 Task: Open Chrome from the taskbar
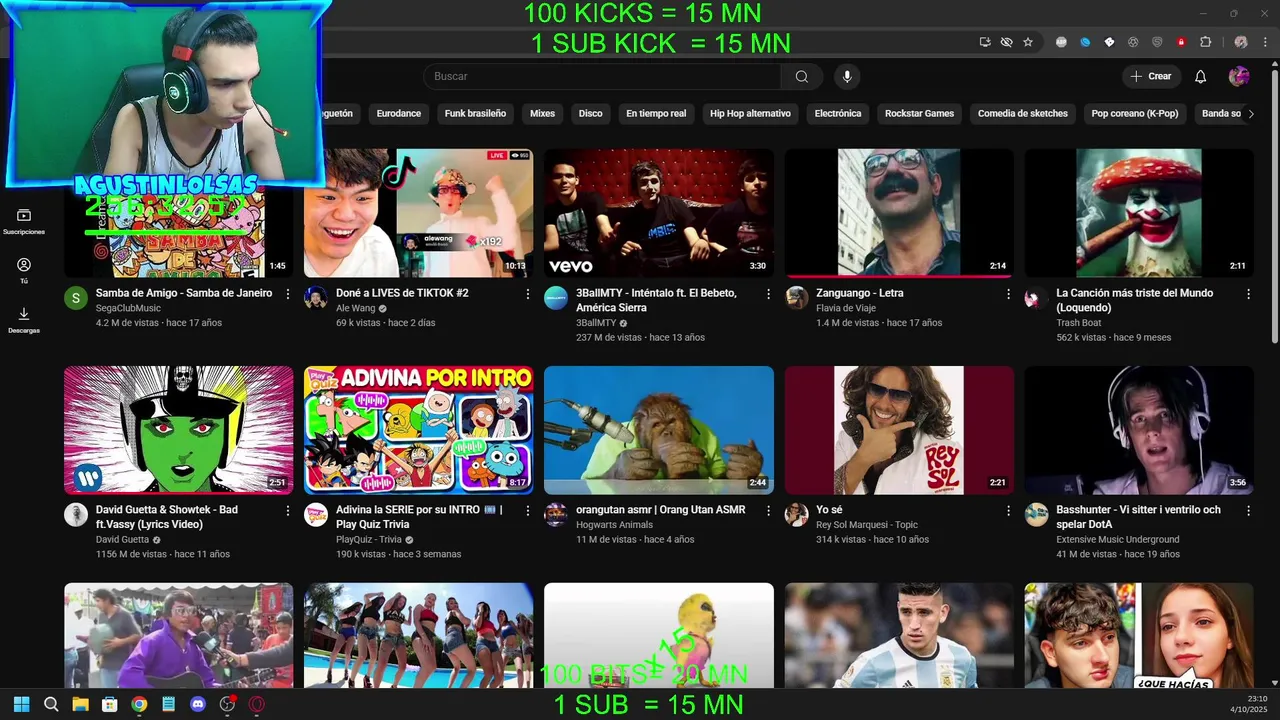coord(139,704)
